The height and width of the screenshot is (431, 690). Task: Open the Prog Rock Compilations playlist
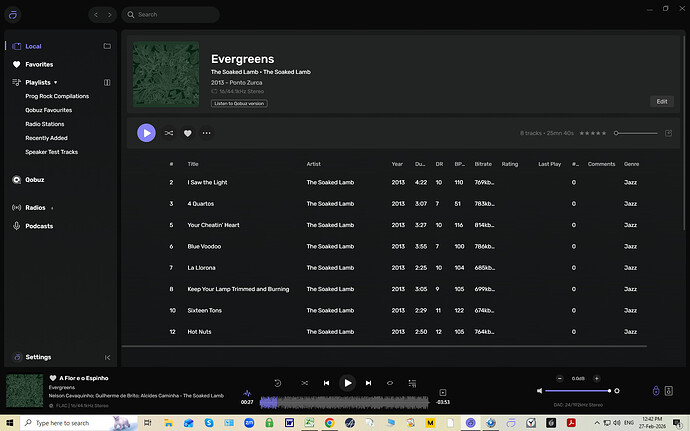click(57, 96)
